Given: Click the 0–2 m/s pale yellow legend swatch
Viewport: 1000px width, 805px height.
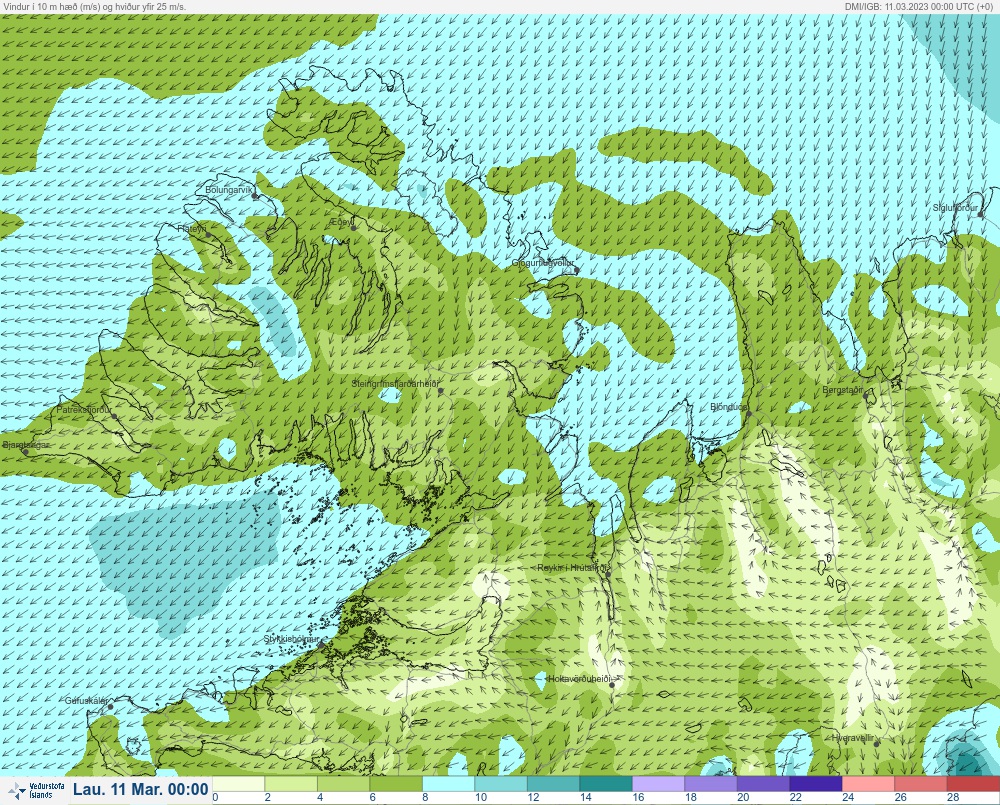Looking at the screenshot, I should click(x=239, y=783).
